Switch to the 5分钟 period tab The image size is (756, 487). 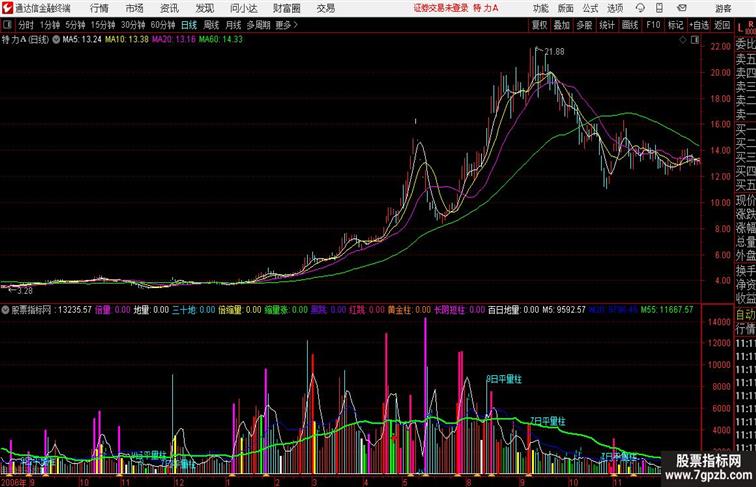[75, 25]
